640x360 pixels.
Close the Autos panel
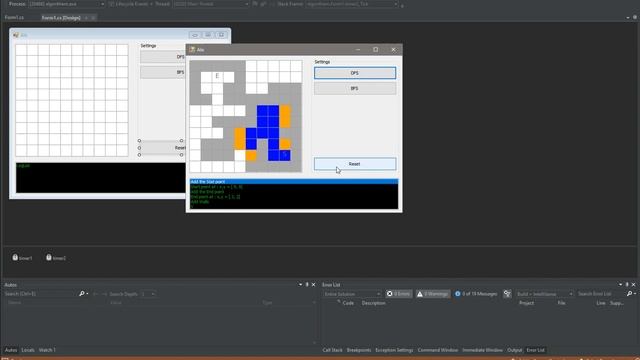(313, 284)
